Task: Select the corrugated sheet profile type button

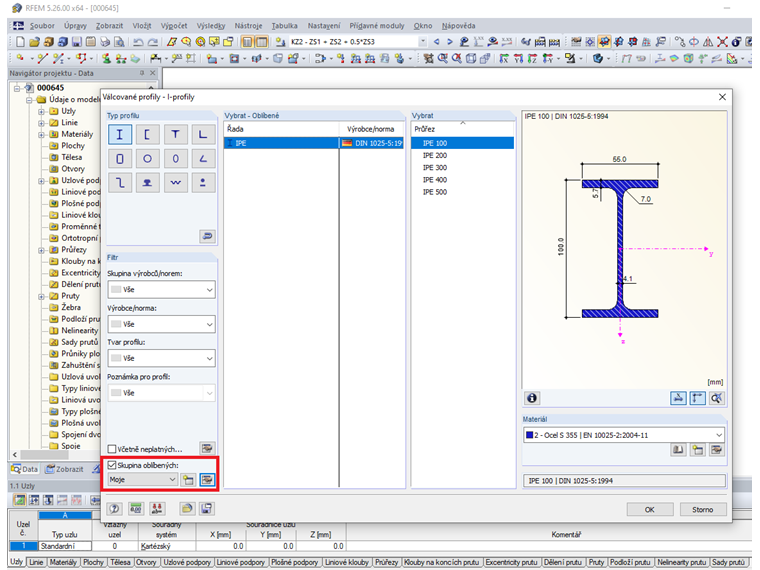Action: pyautogui.click(x=175, y=183)
